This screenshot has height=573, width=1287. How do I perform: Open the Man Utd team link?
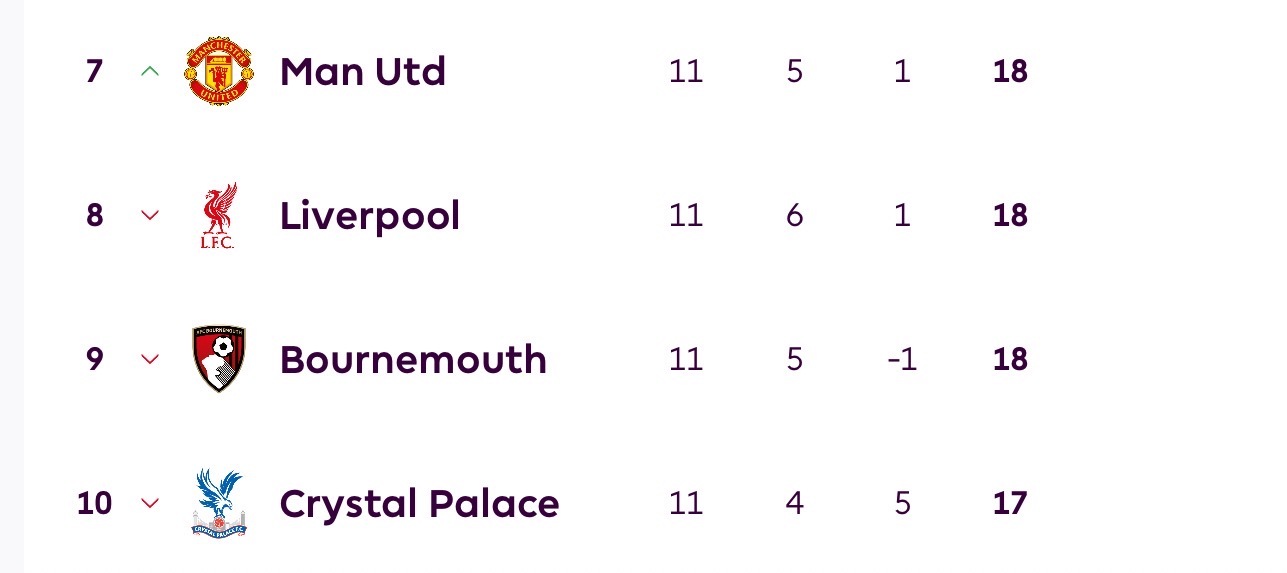click(363, 72)
